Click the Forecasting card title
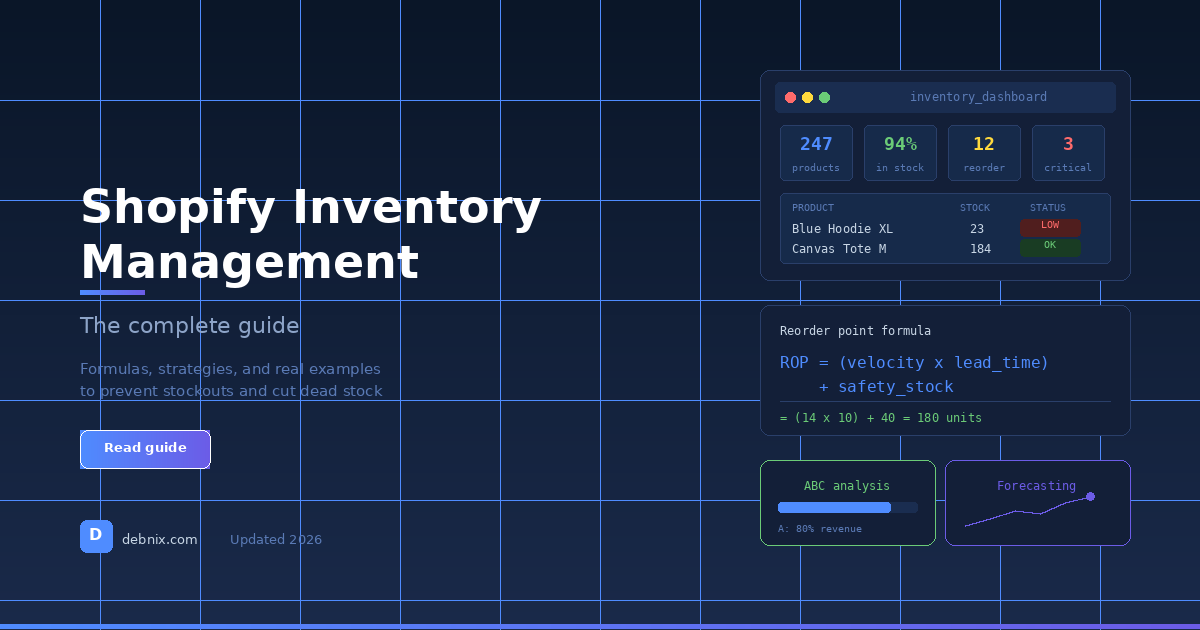The height and width of the screenshot is (630, 1200). coord(1036,486)
